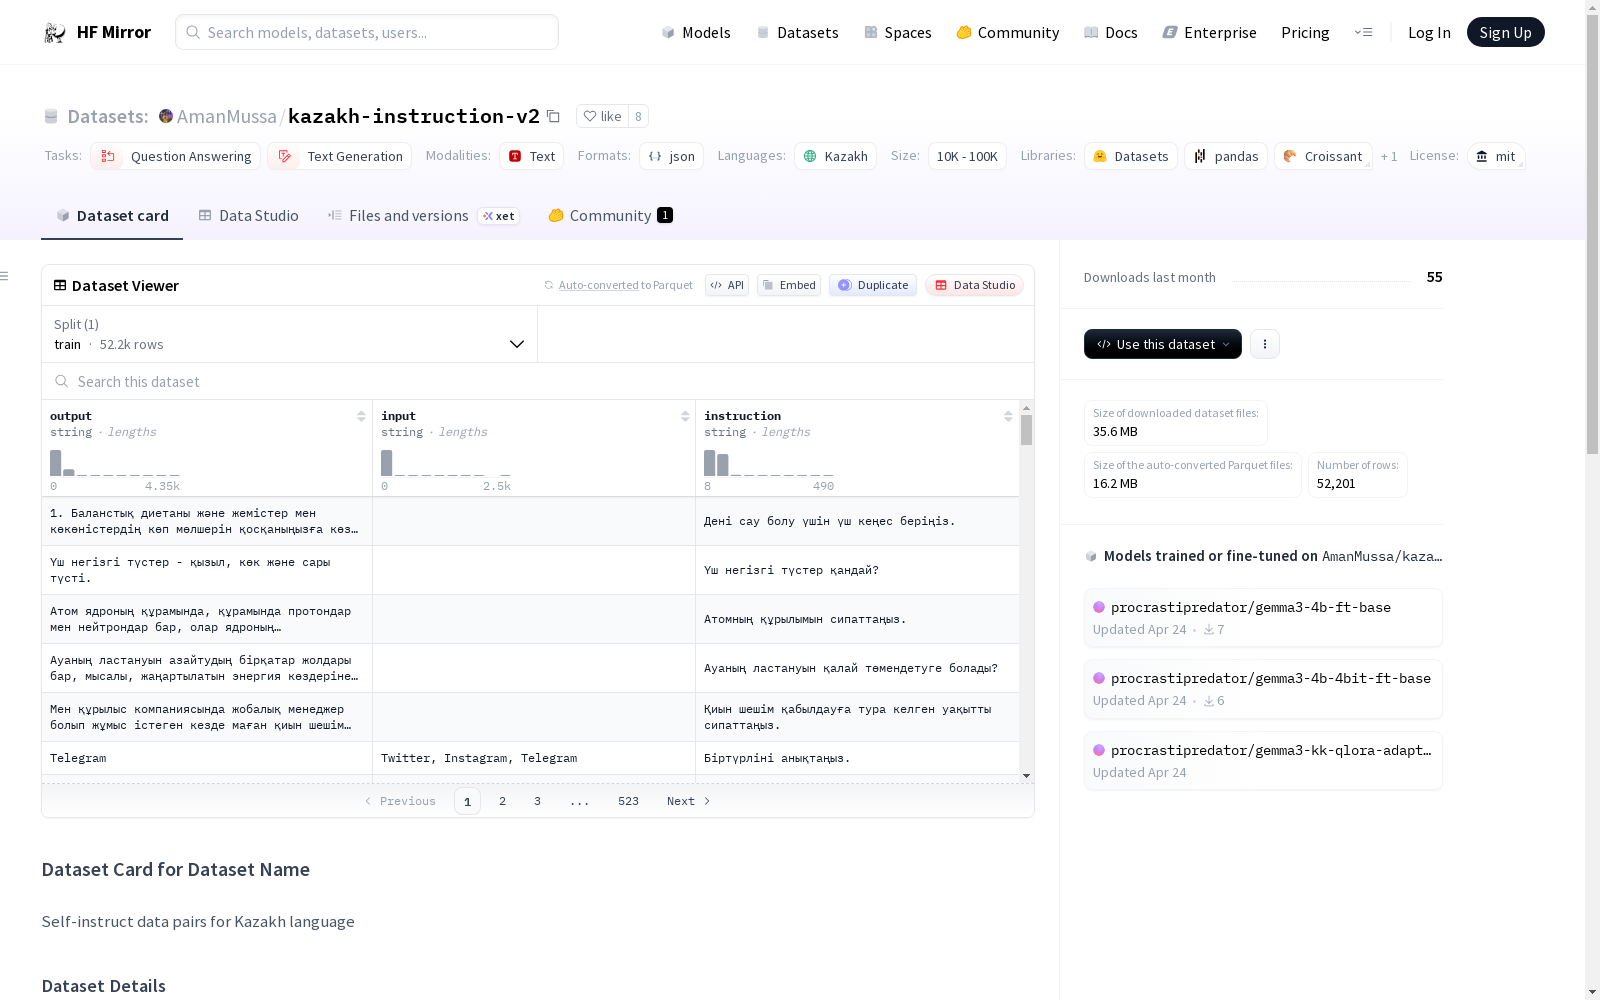The image size is (1600, 1000).
Task: Jump to page 523 of the viewer
Action: 628,801
